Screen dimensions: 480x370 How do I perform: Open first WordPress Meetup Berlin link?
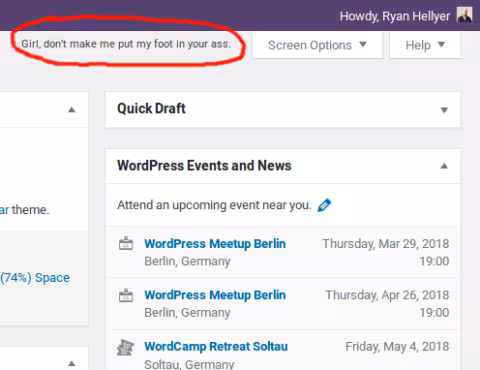pyautogui.click(x=215, y=244)
